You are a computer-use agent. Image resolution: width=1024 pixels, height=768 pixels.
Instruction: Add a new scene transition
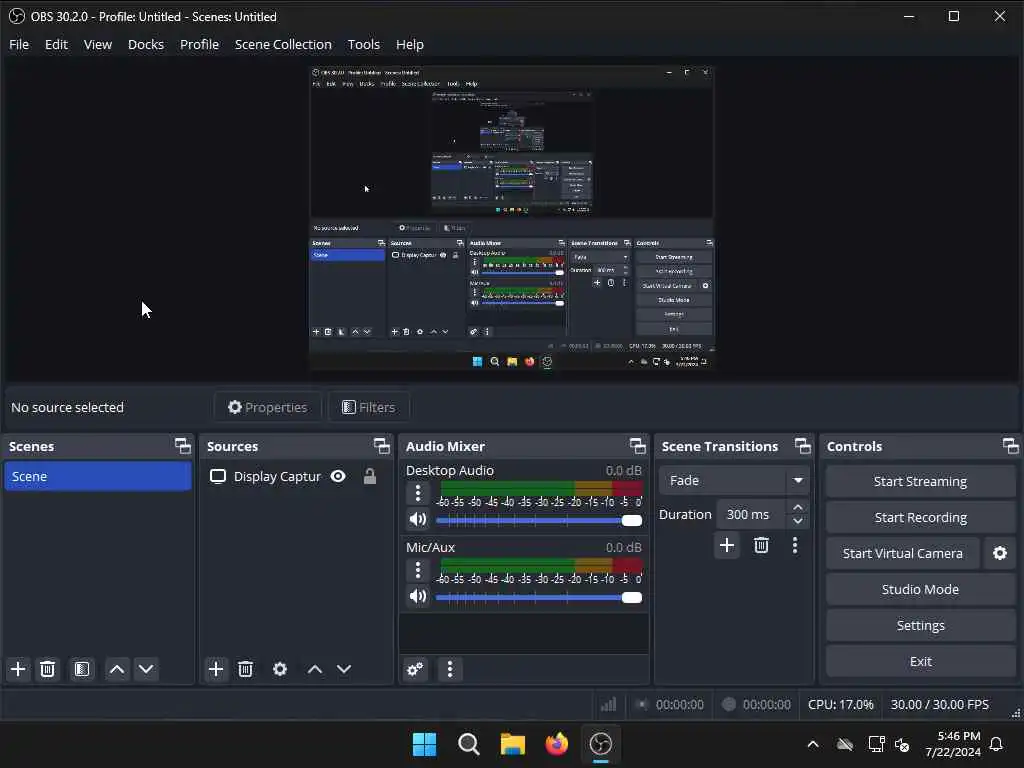(727, 545)
